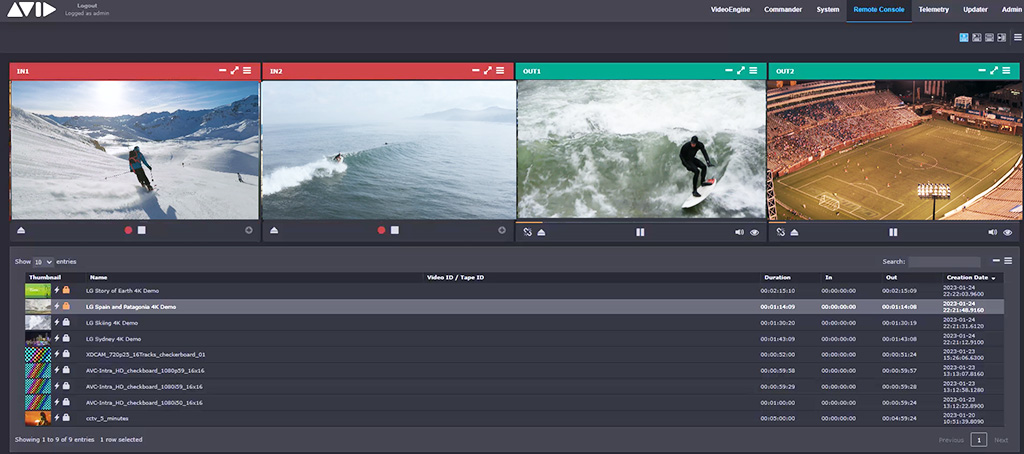Click the Previous pagination button

(x=952, y=440)
